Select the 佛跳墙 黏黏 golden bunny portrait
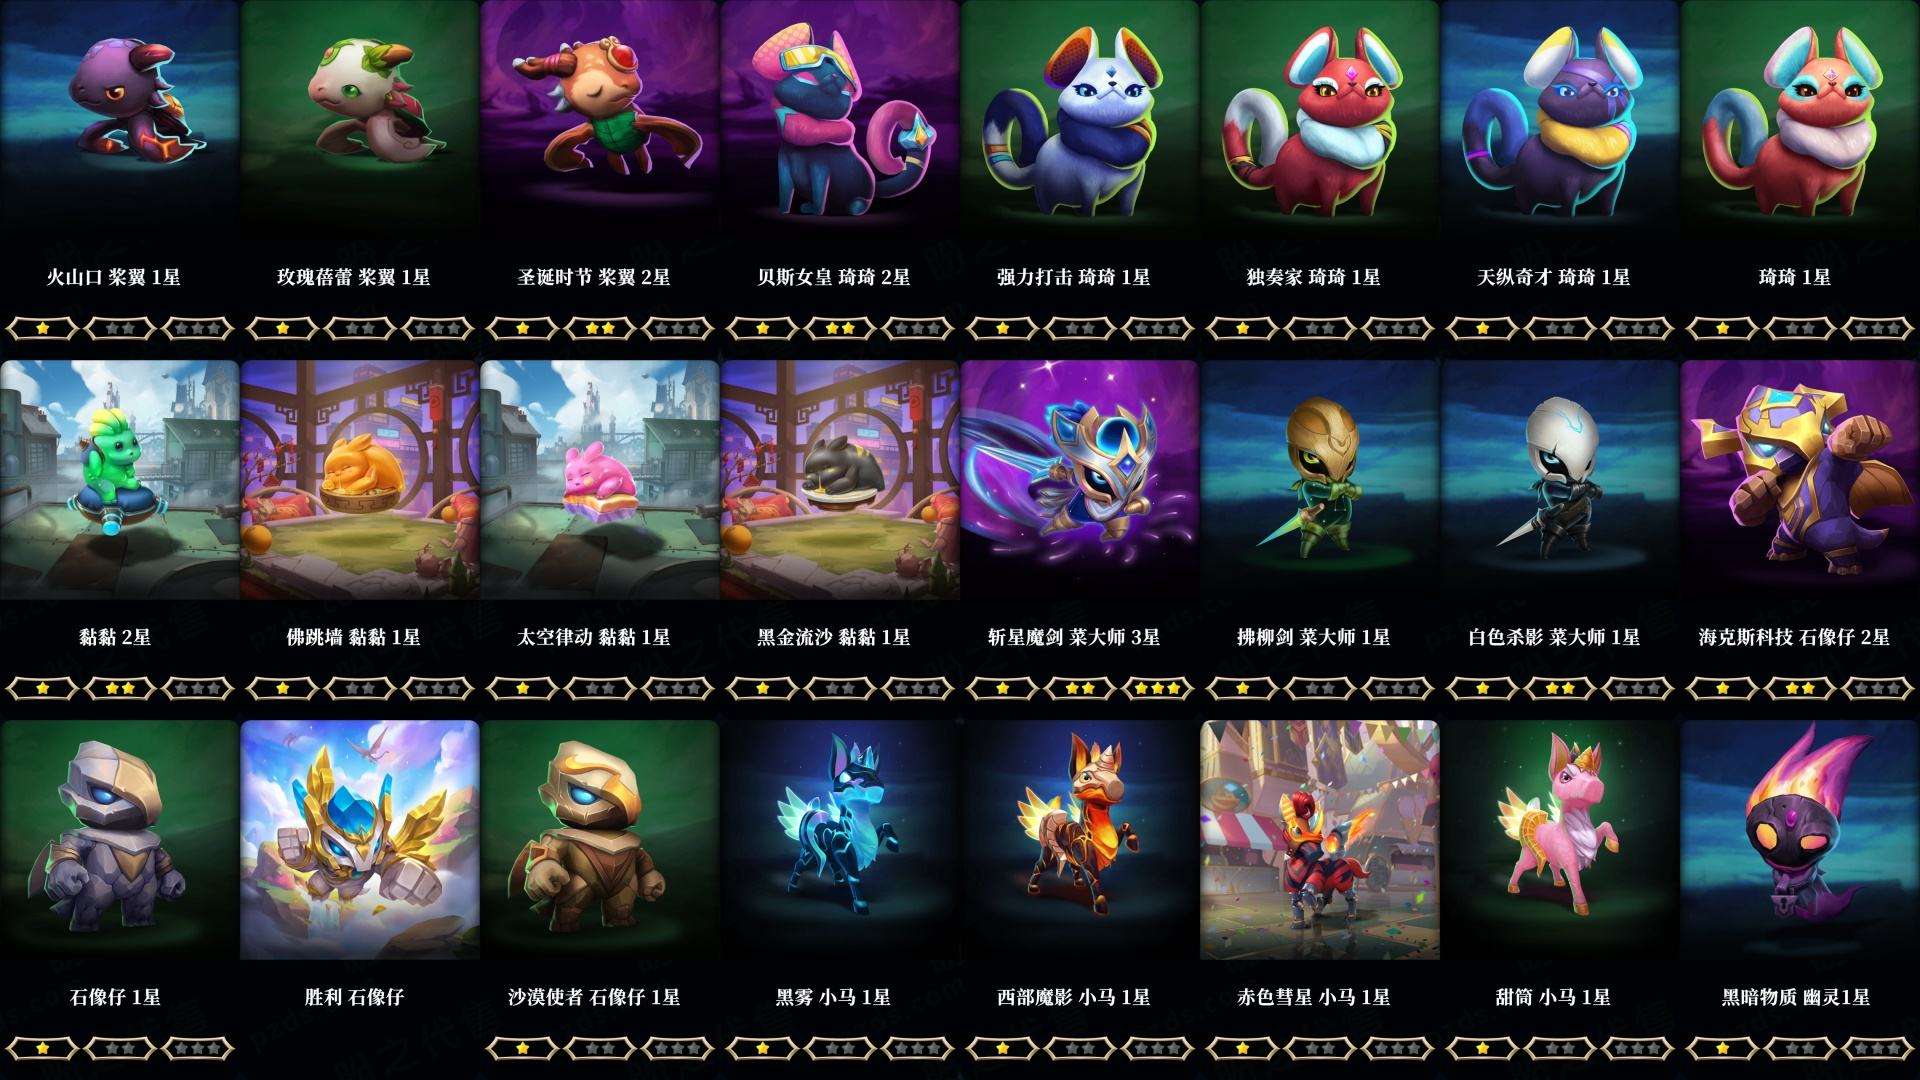This screenshot has height=1080, width=1920. [x=360, y=480]
